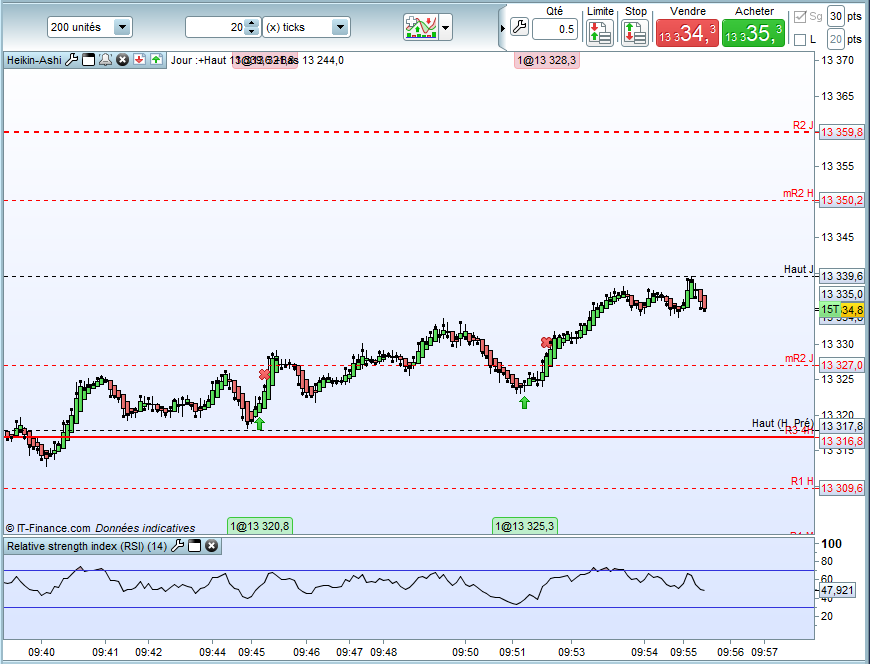Image resolution: width=870 pixels, height=664 pixels.
Task: Select the 1@13 328,3 order label
Action: point(547,60)
